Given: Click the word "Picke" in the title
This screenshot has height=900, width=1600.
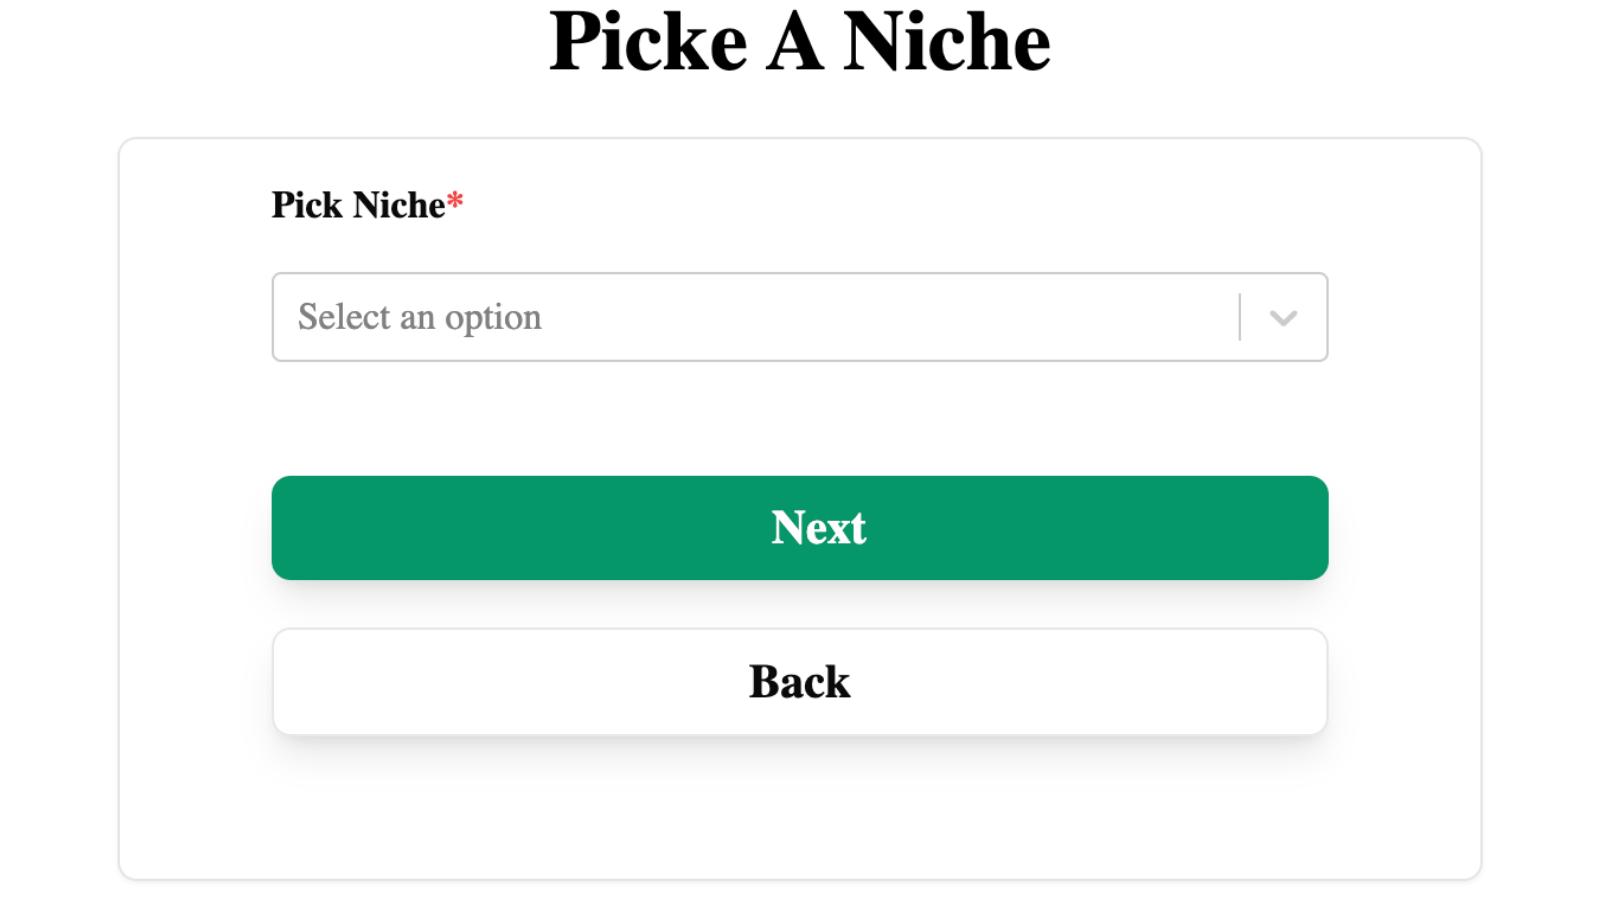Looking at the screenshot, I should [x=648, y=42].
